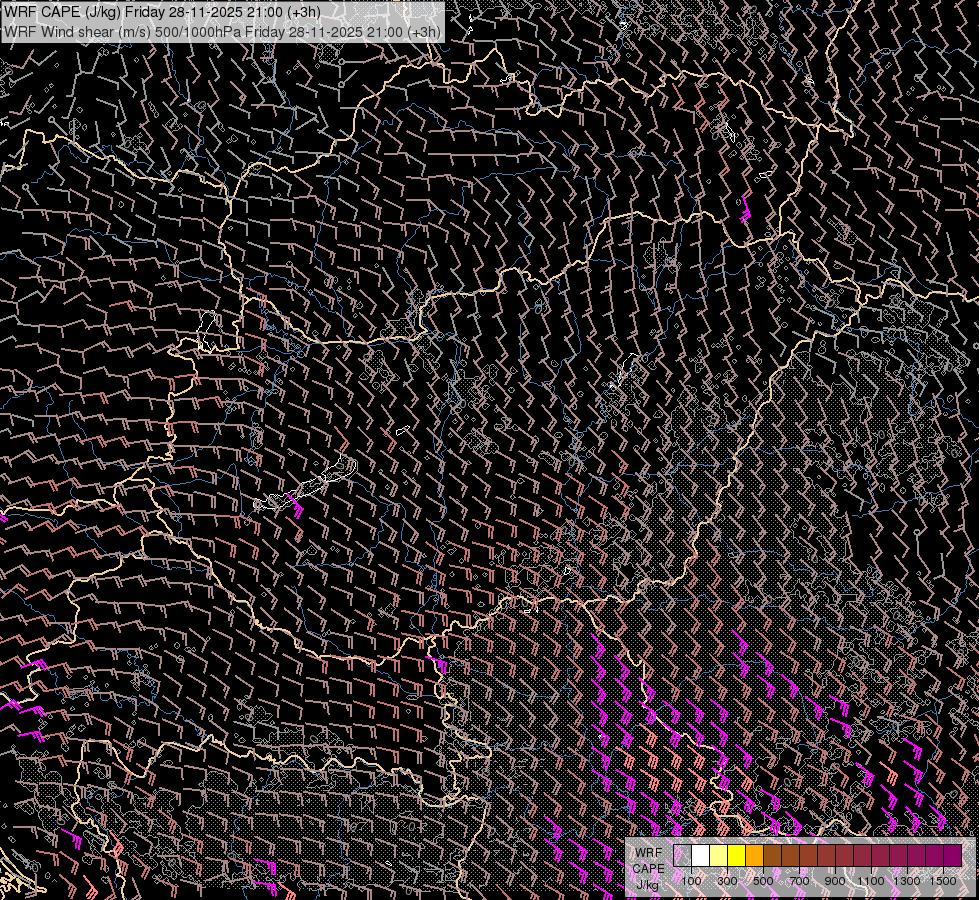This screenshot has width=979, height=900.
Task: Click the 1100 legend tick label
Action: (871, 881)
